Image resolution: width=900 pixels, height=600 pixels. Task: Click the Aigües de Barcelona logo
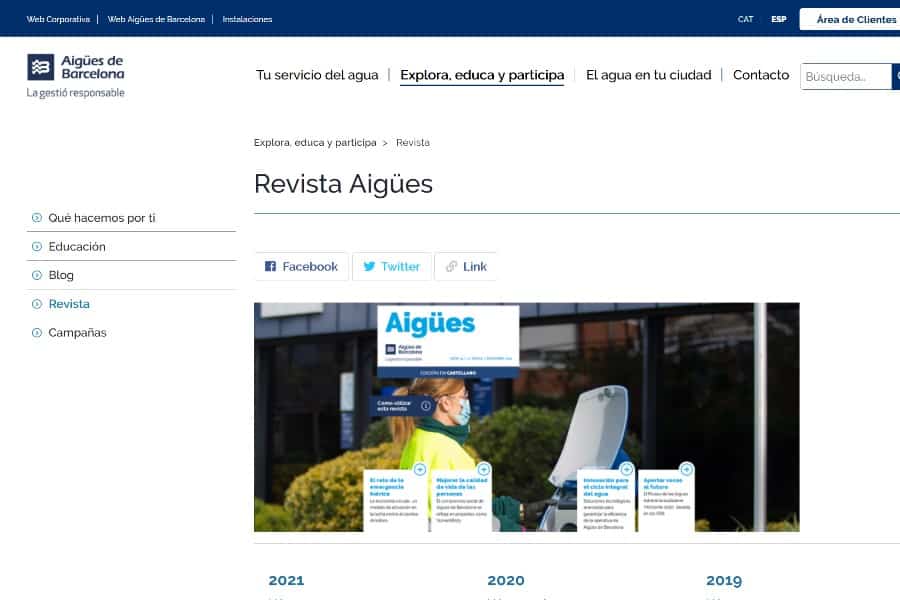(76, 76)
